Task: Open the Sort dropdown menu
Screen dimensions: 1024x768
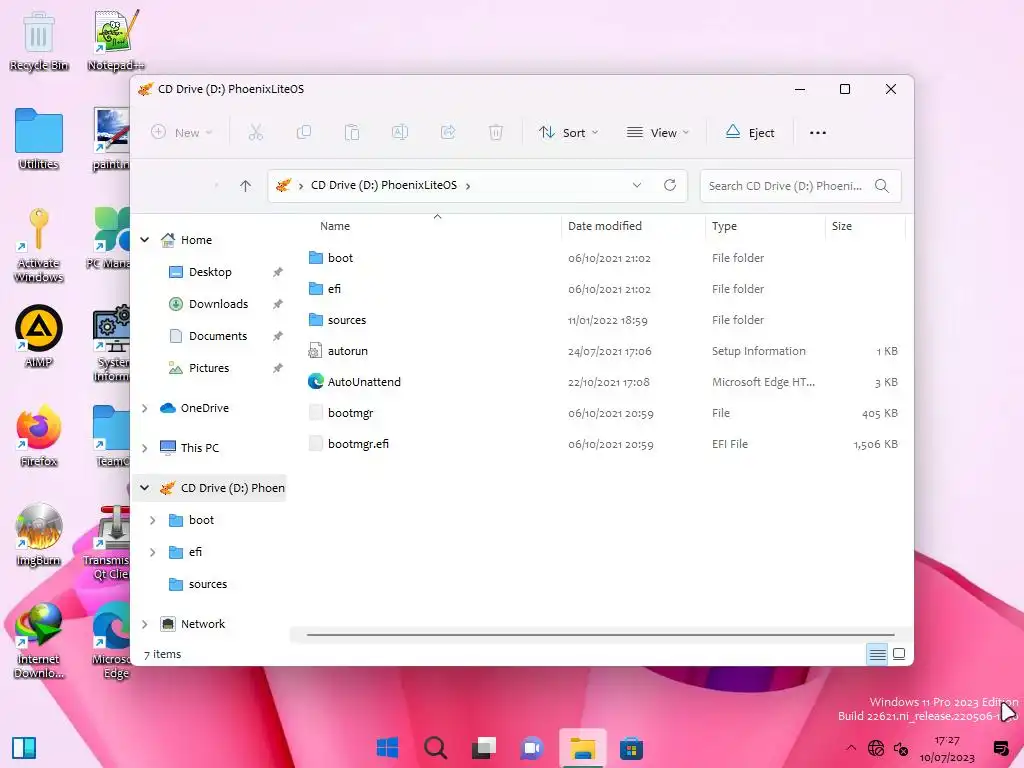Action: [x=568, y=133]
